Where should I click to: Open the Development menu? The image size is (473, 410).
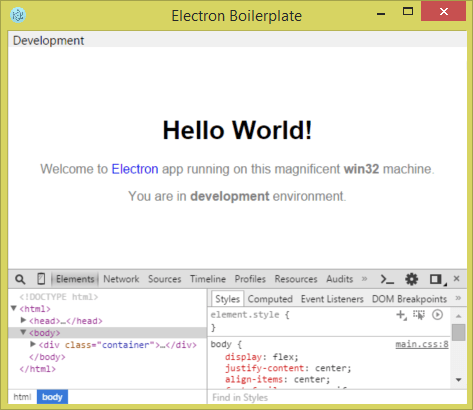click(48, 40)
